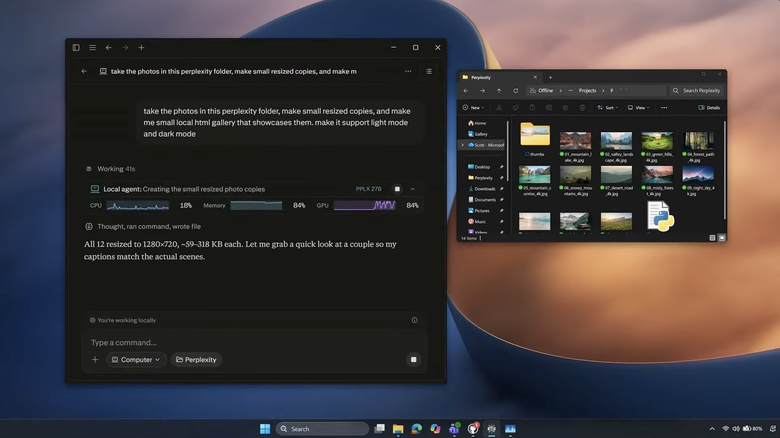
Task: Click the Projects breadcrumb in address bar
Action: pyautogui.click(x=587, y=91)
